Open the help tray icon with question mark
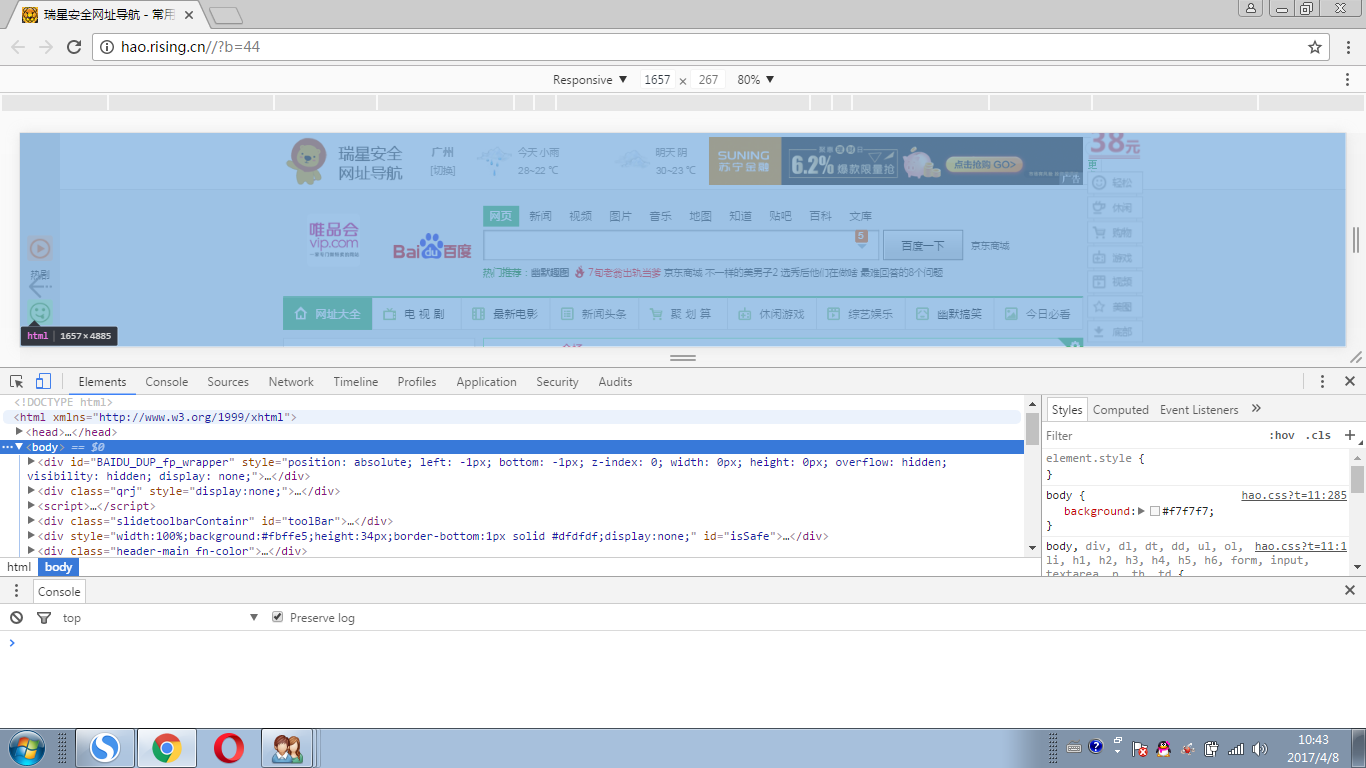 (x=1096, y=747)
